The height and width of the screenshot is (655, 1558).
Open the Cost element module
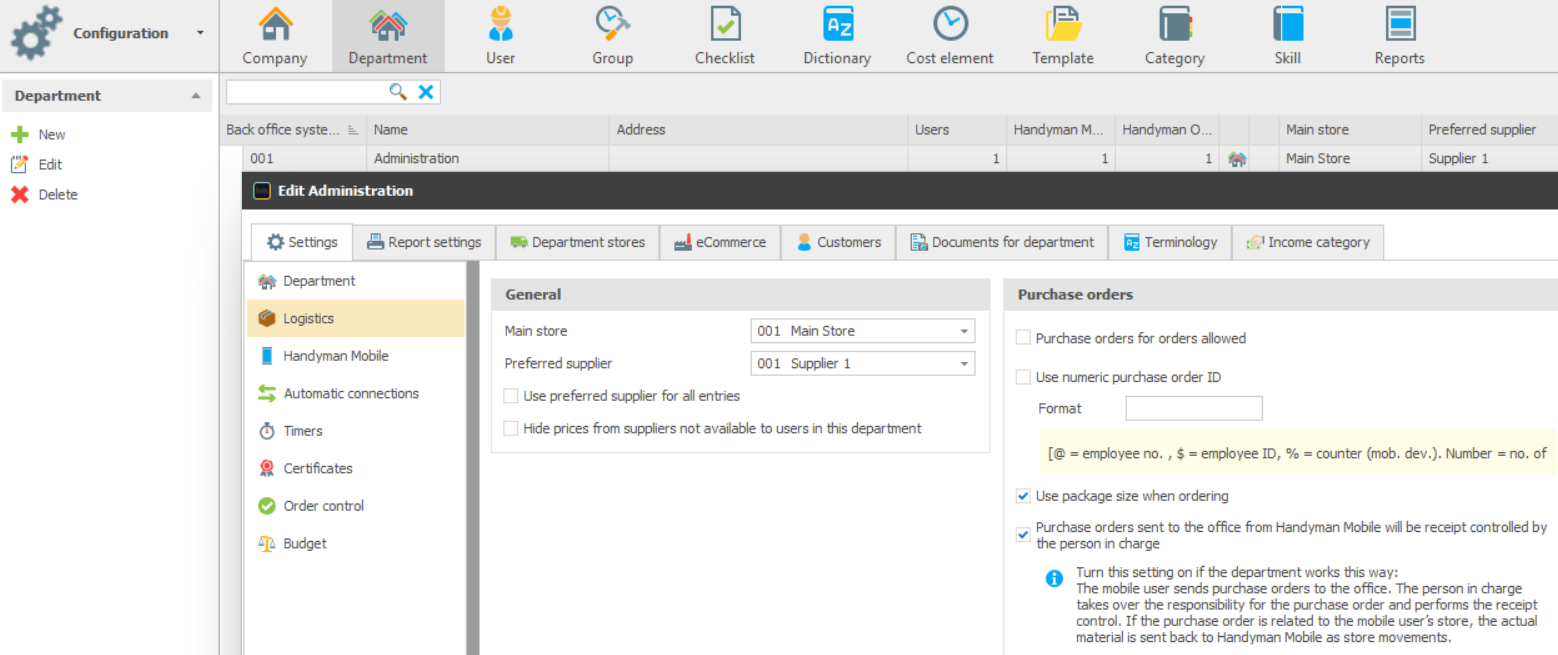click(950, 36)
